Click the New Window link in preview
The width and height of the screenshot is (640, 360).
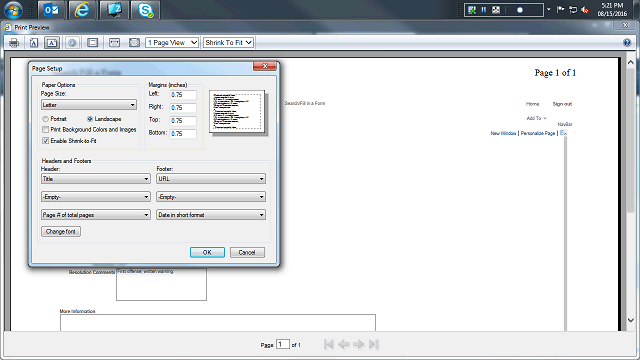coord(503,133)
